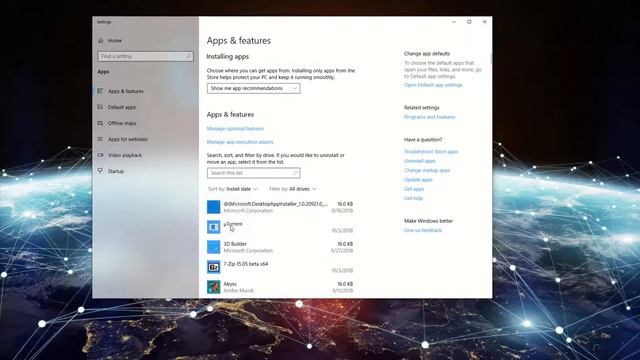Focus the Search this list field
Viewport: 640px width, 360px height.
253,173
